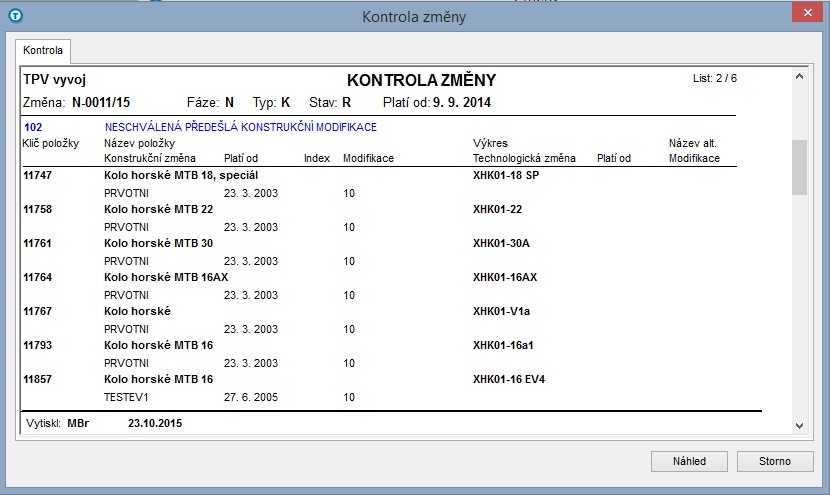Click the KONTROLA ZMĚNY report title
Image resolution: width=830 pixels, height=495 pixels.
coord(420,80)
